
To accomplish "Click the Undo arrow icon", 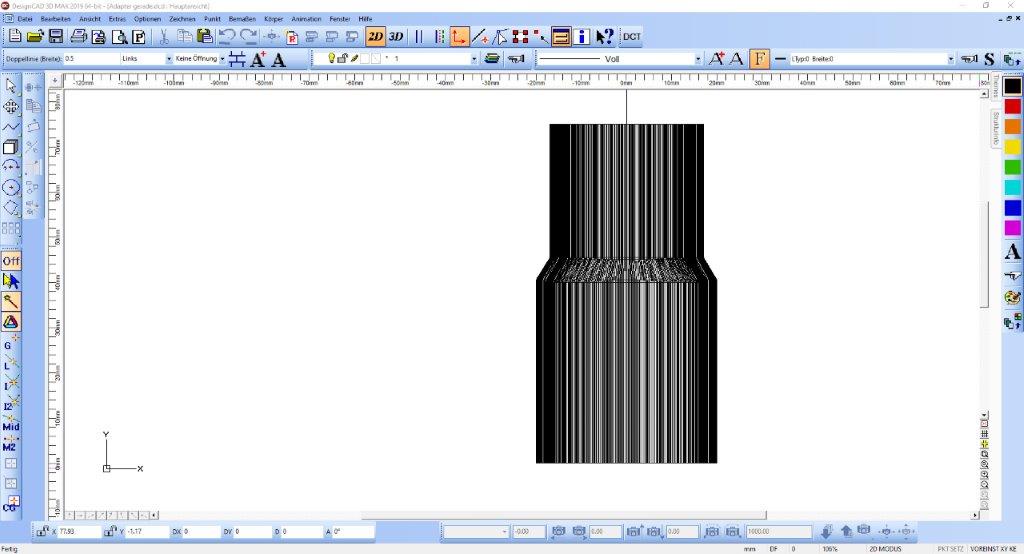I will [227, 37].
